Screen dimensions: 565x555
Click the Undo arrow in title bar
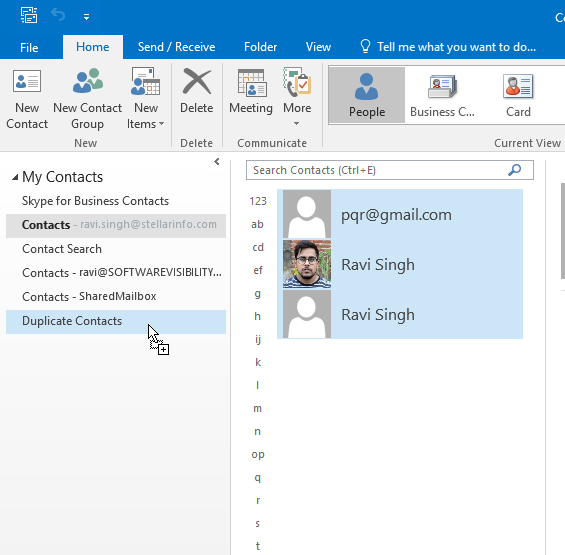[58, 15]
